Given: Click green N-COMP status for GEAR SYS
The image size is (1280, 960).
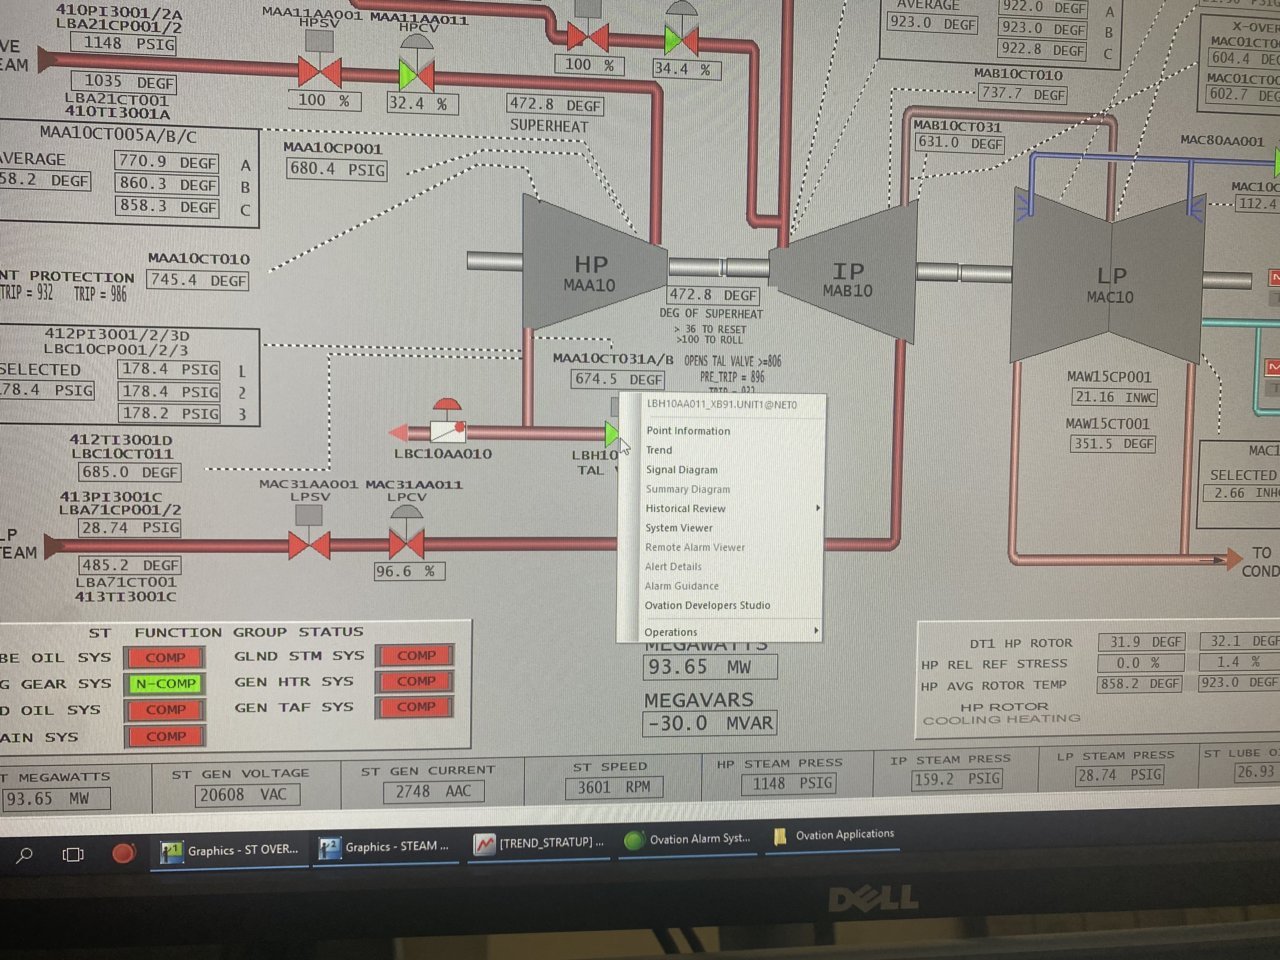Looking at the screenshot, I should [165, 684].
